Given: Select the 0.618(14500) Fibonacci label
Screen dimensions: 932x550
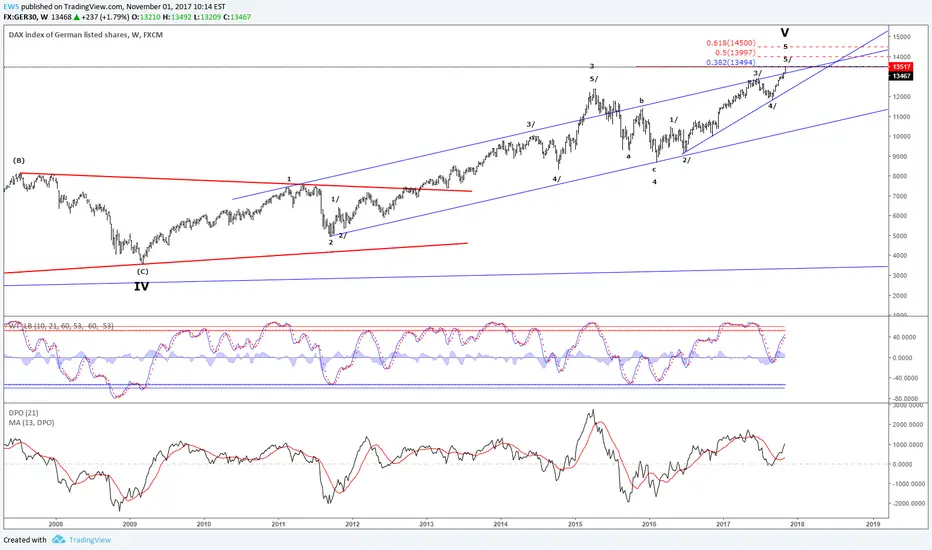Looking at the screenshot, I should point(731,43).
